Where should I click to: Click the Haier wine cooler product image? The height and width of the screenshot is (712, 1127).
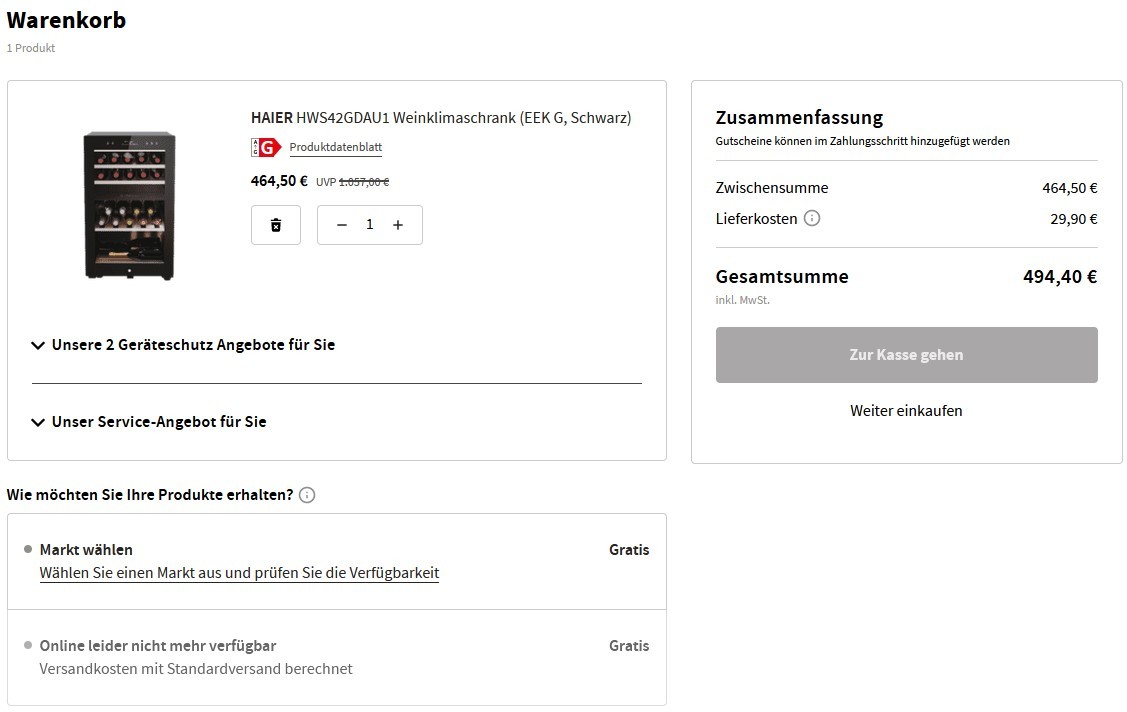pyautogui.click(x=129, y=205)
